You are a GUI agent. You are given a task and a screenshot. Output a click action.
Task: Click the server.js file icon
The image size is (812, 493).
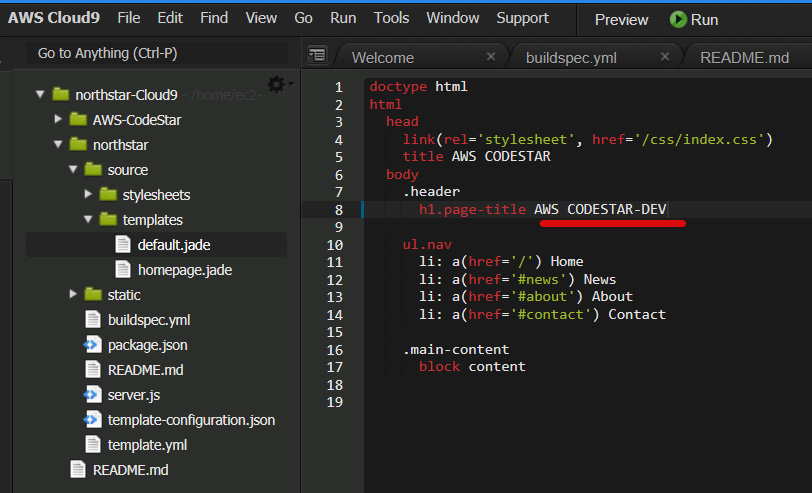pyautogui.click(x=93, y=395)
